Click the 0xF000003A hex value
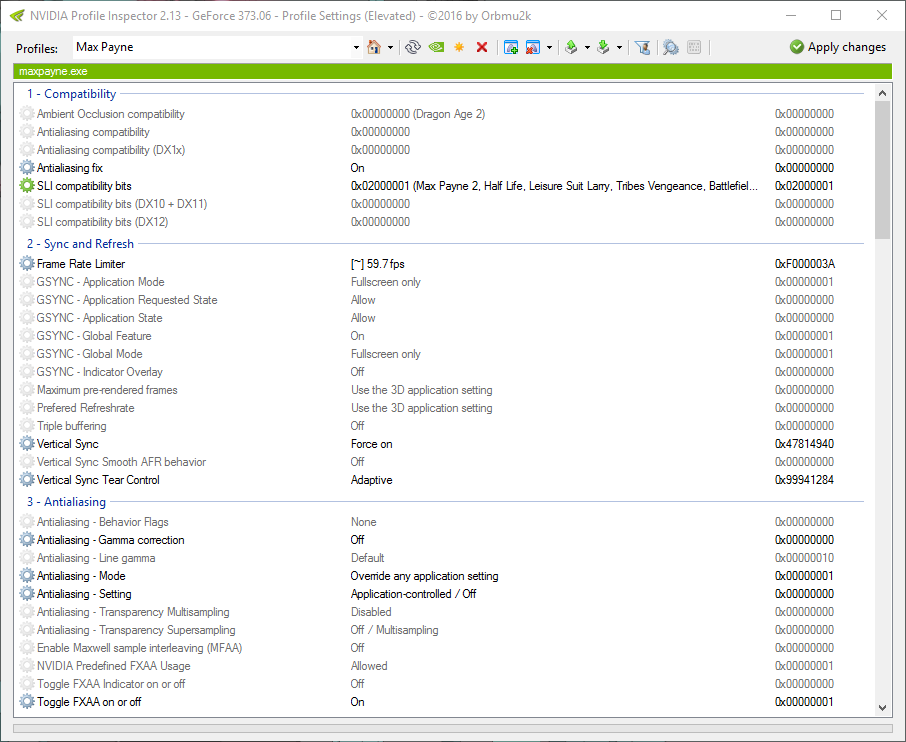This screenshot has width=906, height=742. pos(805,264)
